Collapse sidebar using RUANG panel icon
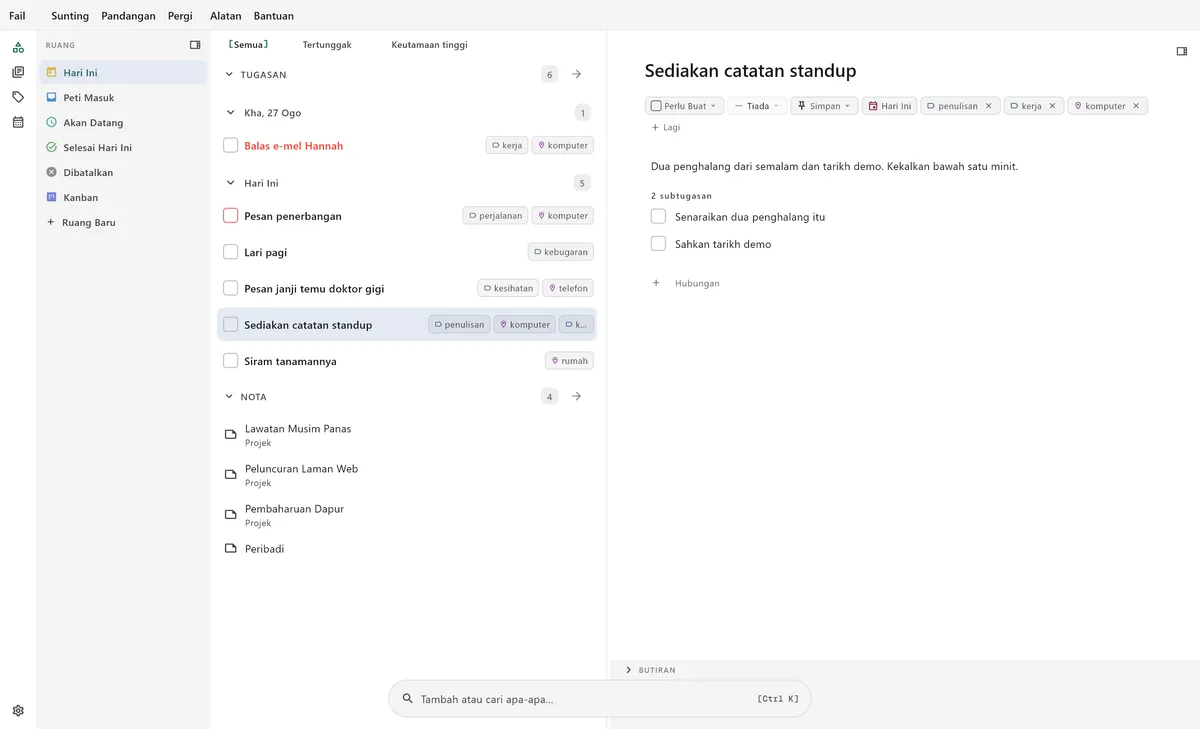1200x729 pixels. point(195,45)
